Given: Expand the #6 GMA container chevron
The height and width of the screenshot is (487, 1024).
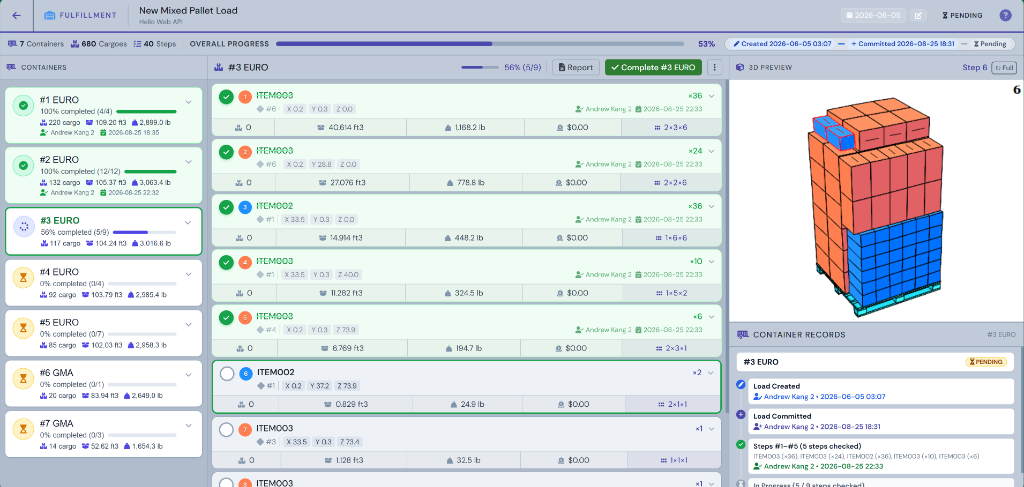Looking at the screenshot, I should click(x=188, y=375).
